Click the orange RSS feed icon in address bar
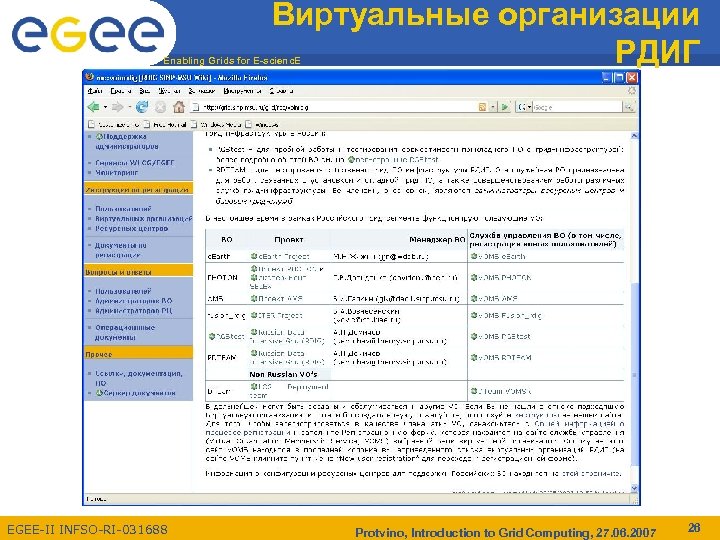Screen dimensions: 720x540 click(x=482, y=107)
